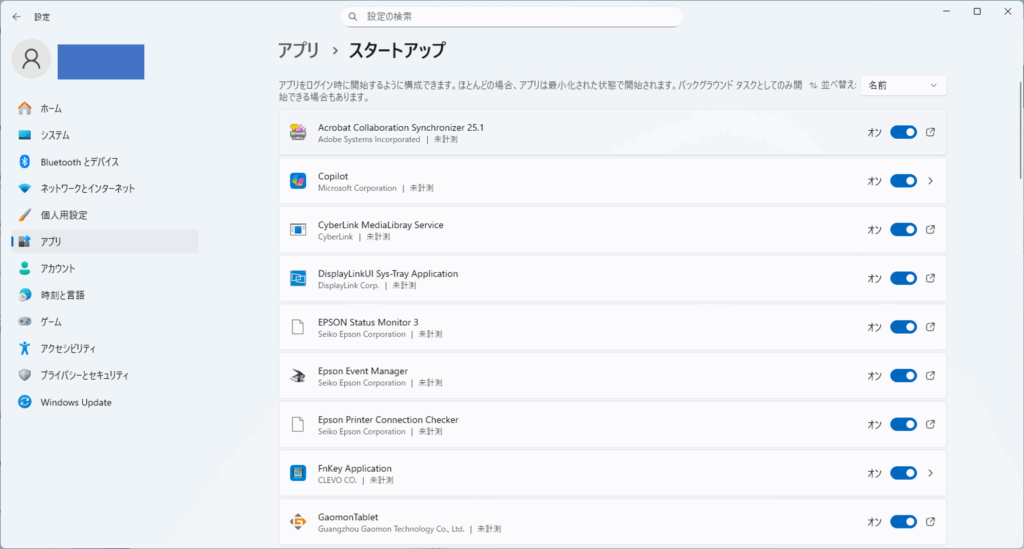This screenshot has height=549, width=1024.
Task: Expand FnKey Application details chevron
Action: pyautogui.click(x=930, y=473)
